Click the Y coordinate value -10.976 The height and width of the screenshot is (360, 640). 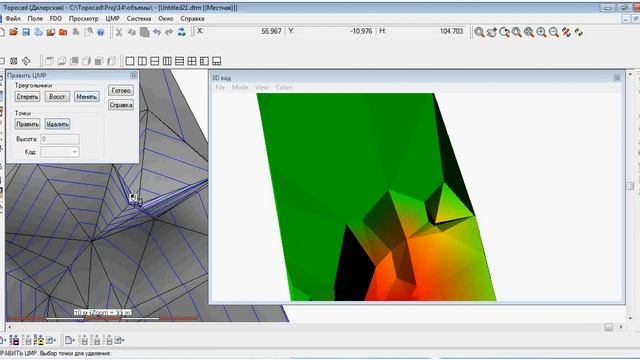[361, 31]
